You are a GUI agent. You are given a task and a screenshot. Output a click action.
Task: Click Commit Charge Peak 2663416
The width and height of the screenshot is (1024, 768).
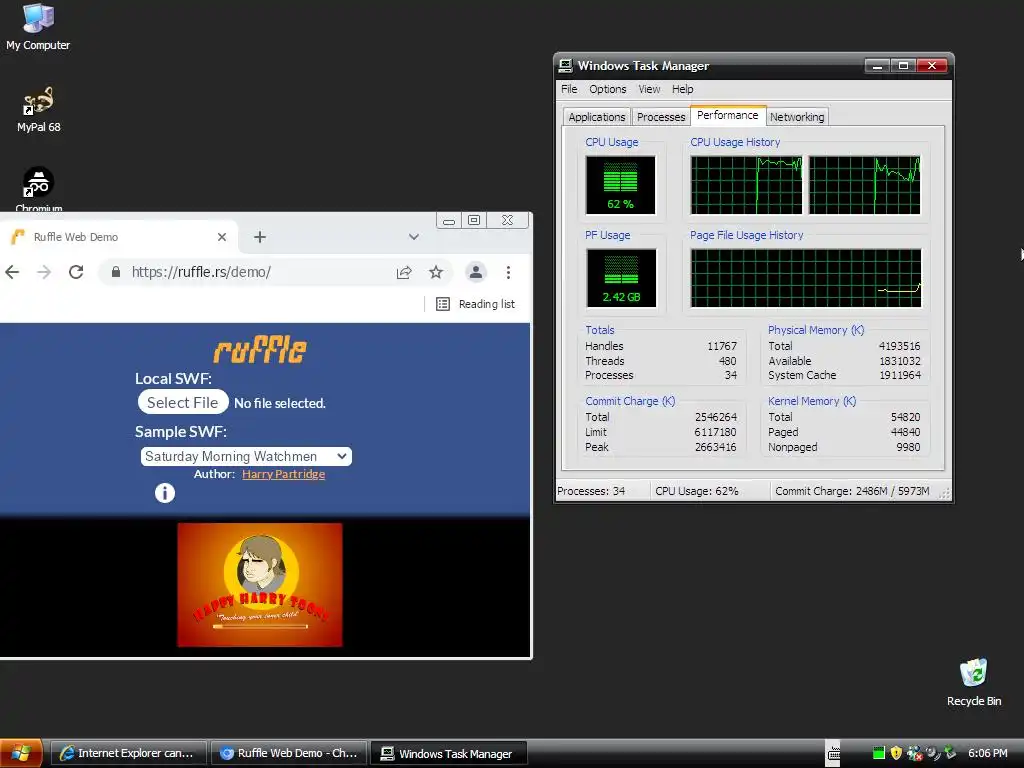pos(715,447)
